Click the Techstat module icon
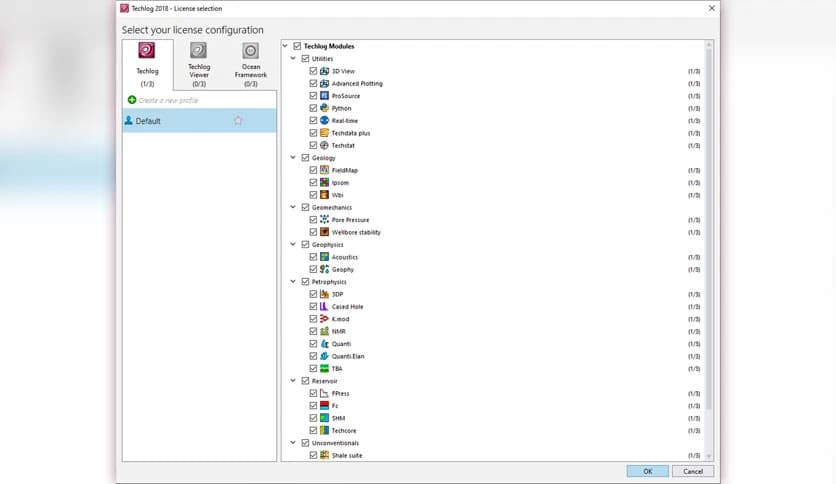Screen dimensions: 836x484 324,145
